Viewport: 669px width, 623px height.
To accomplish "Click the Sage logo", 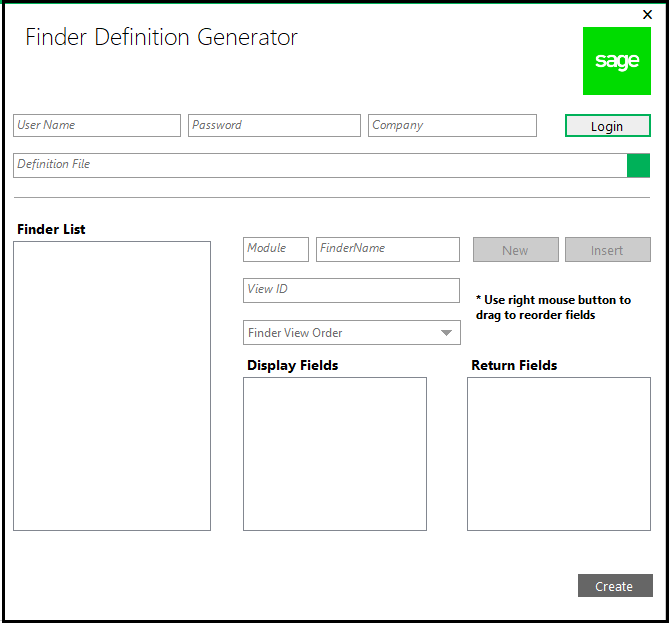I will point(617,61).
